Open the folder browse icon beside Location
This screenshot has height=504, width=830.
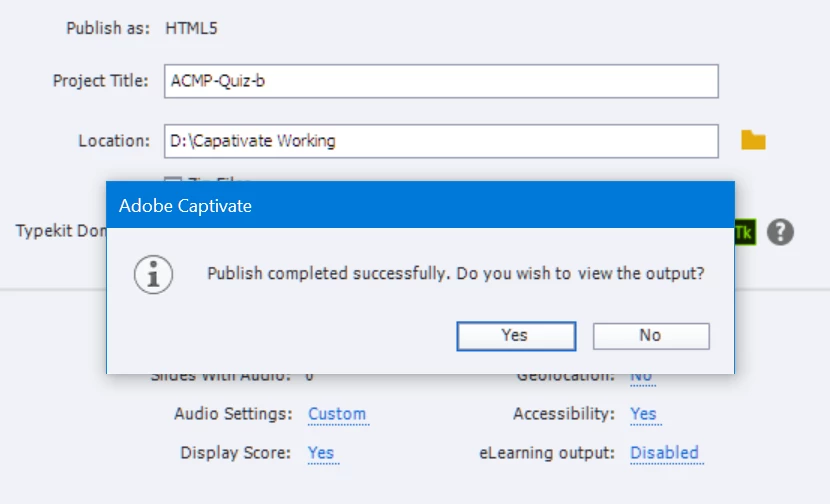pos(753,140)
